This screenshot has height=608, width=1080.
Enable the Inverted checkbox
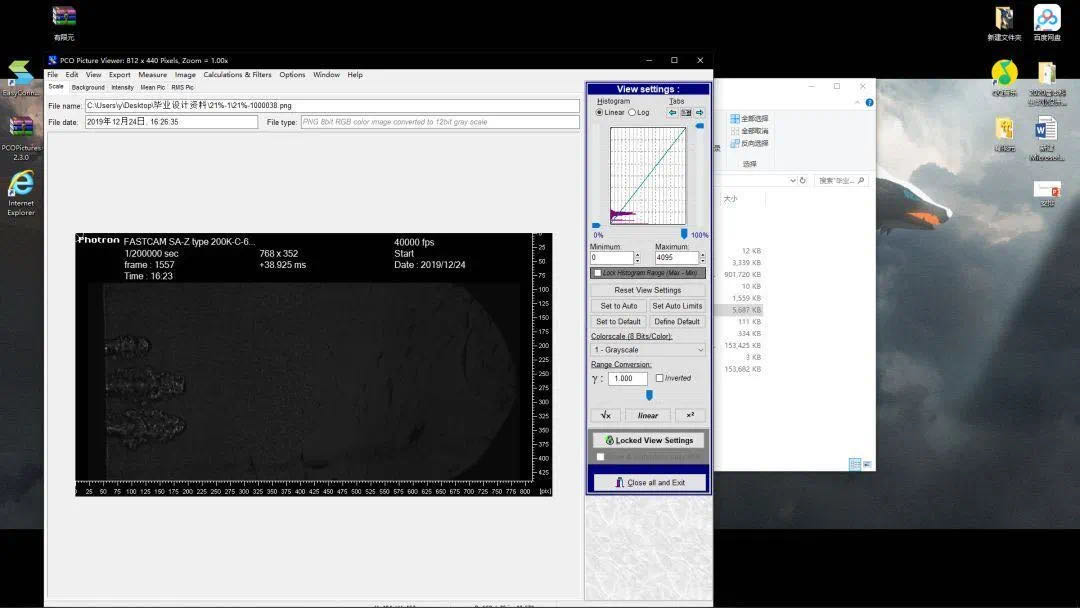(660, 378)
